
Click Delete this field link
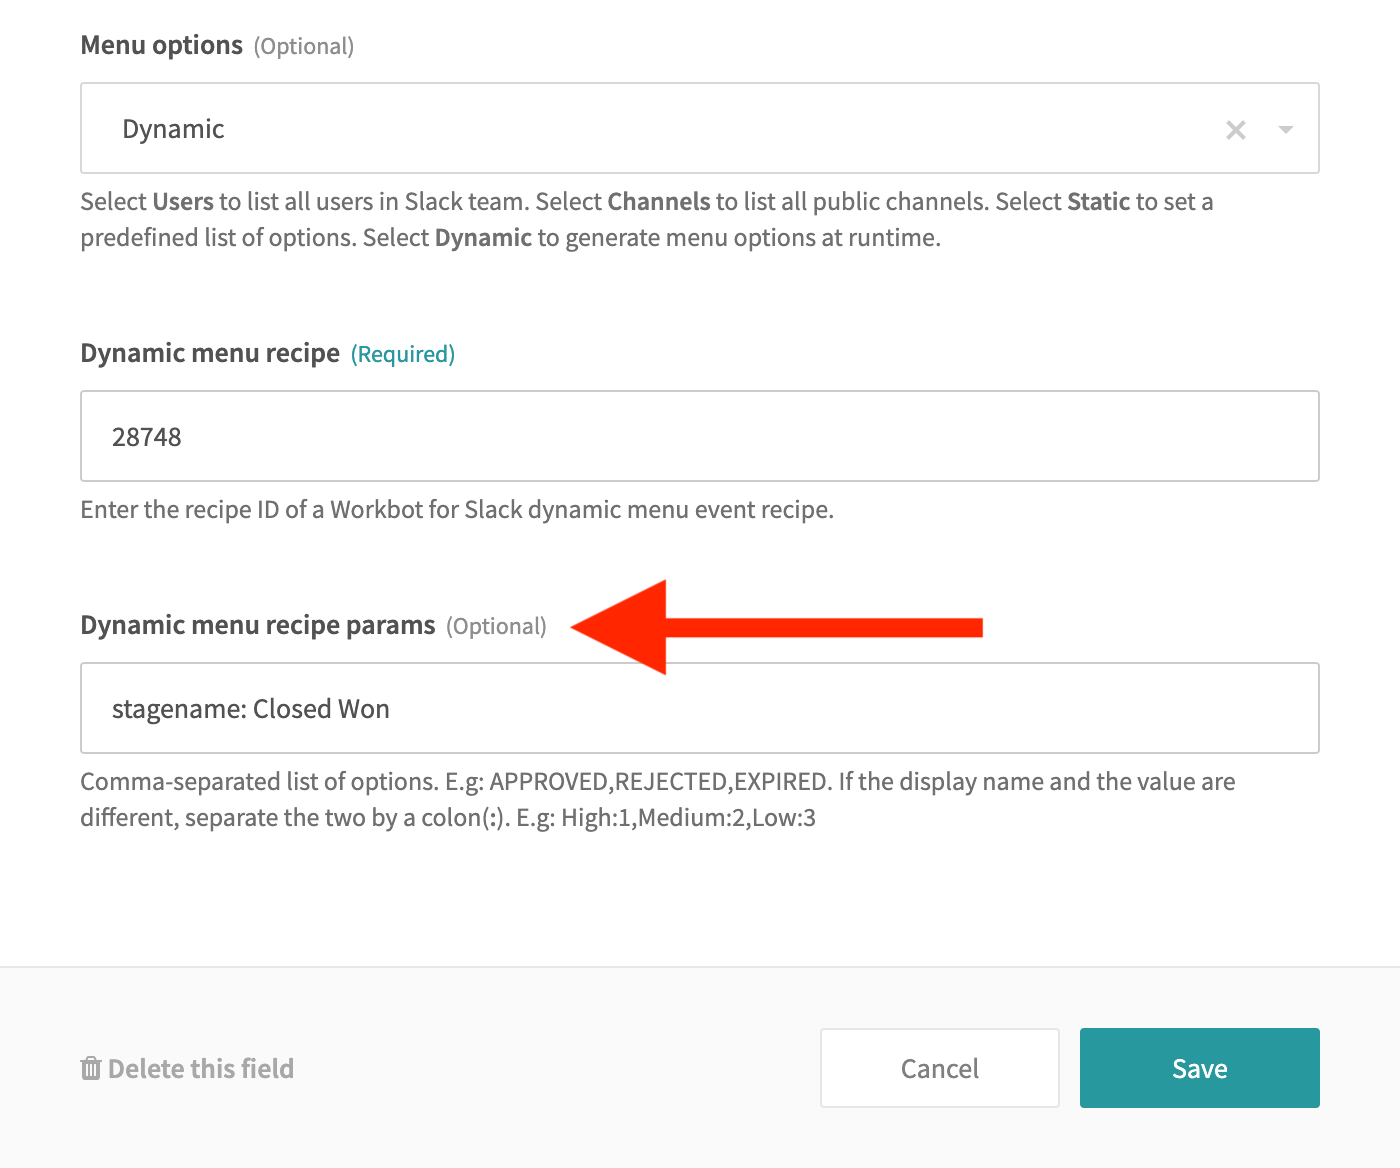[x=200, y=1068]
